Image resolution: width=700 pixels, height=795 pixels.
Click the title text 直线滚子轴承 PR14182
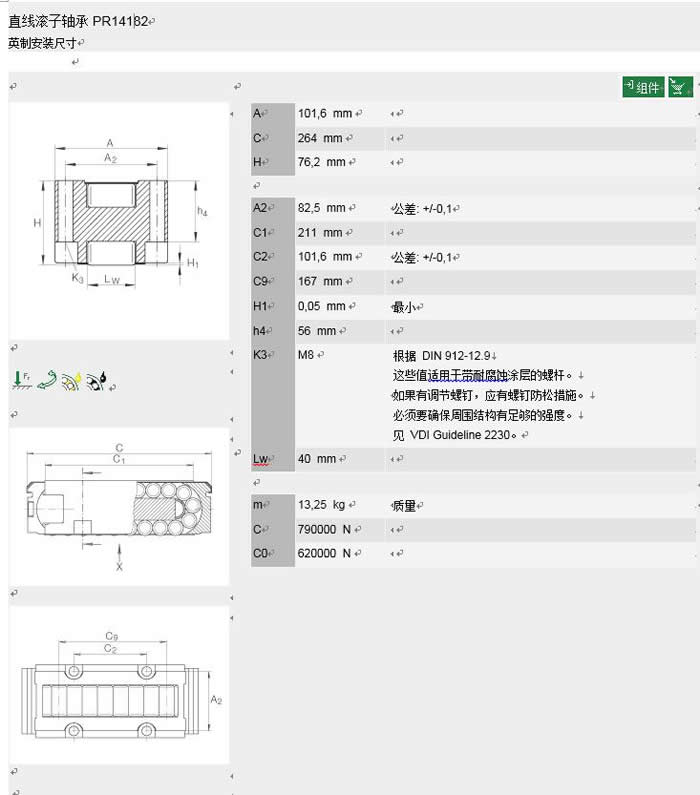tap(80, 21)
